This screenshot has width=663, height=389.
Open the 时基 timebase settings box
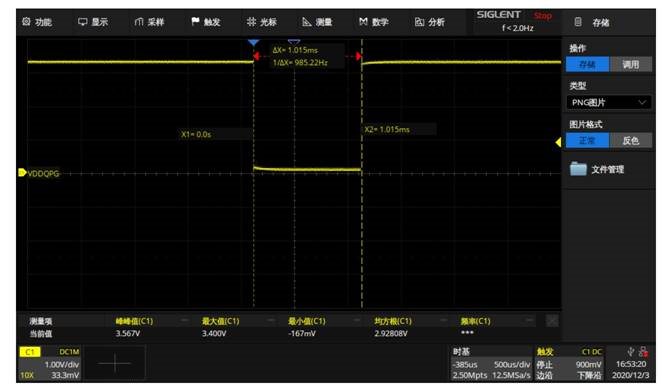pos(491,363)
